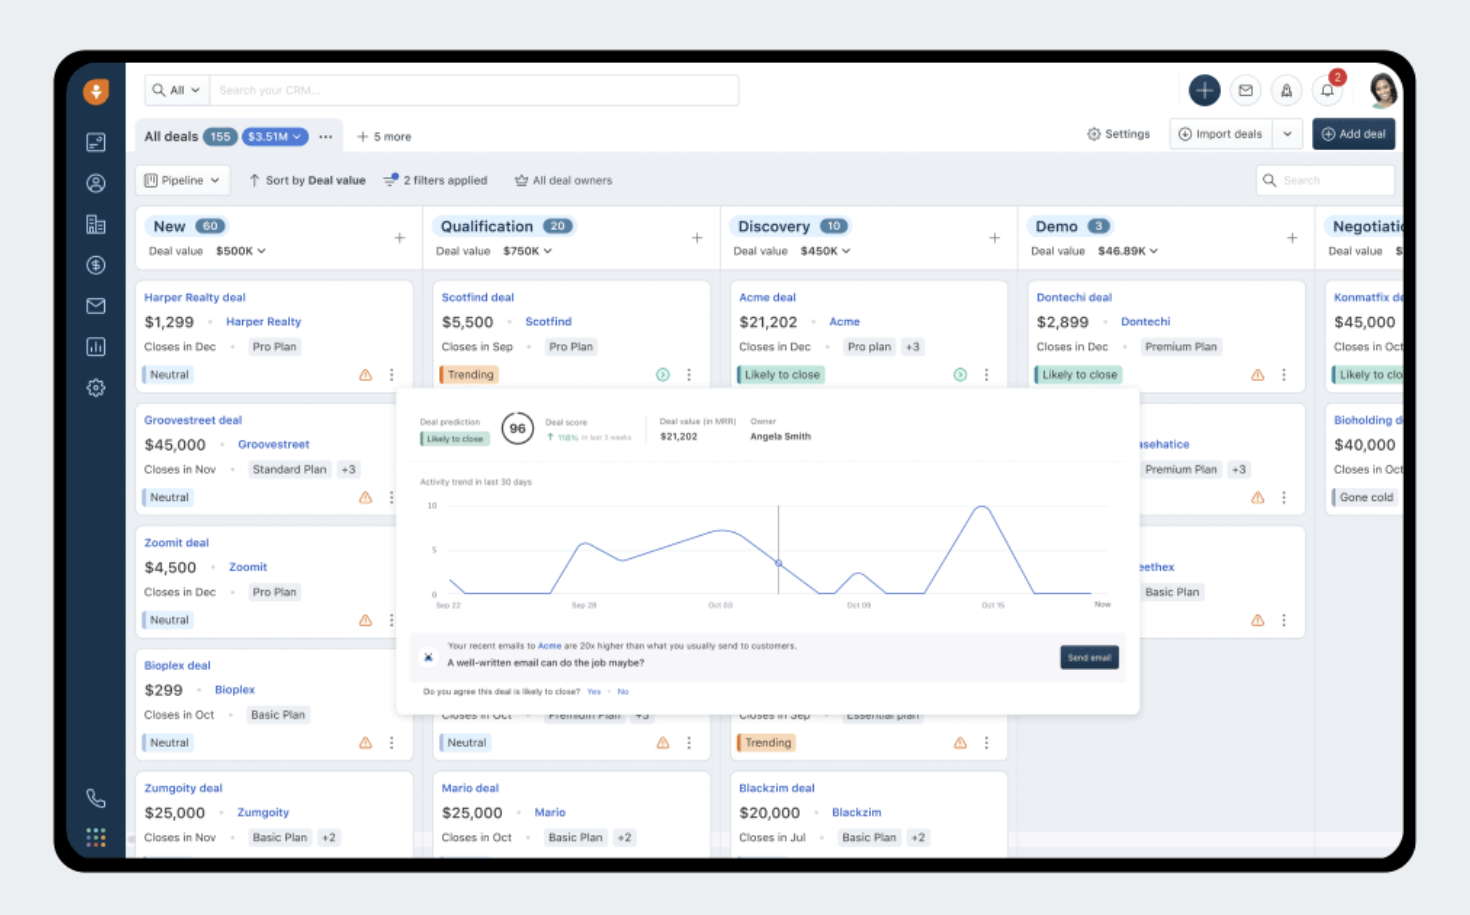Open the Import deals arrow dropdown
1470x915 pixels.
(1287, 134)
